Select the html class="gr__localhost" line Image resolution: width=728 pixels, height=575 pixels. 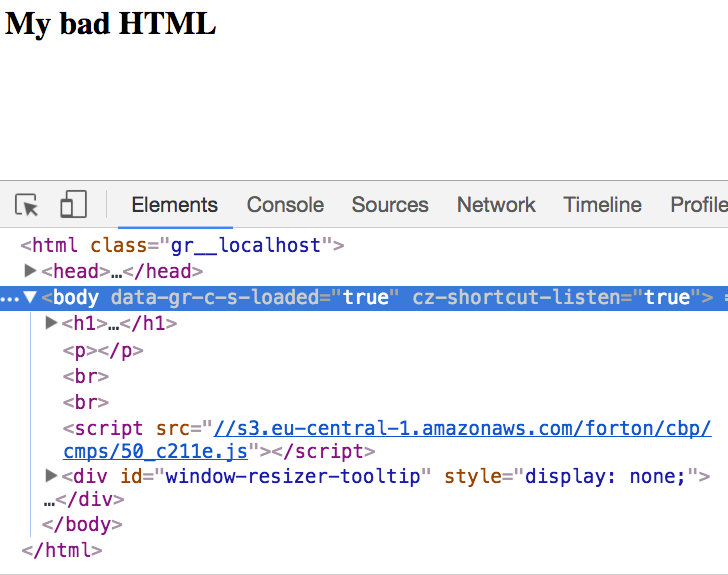click(182, 245)
